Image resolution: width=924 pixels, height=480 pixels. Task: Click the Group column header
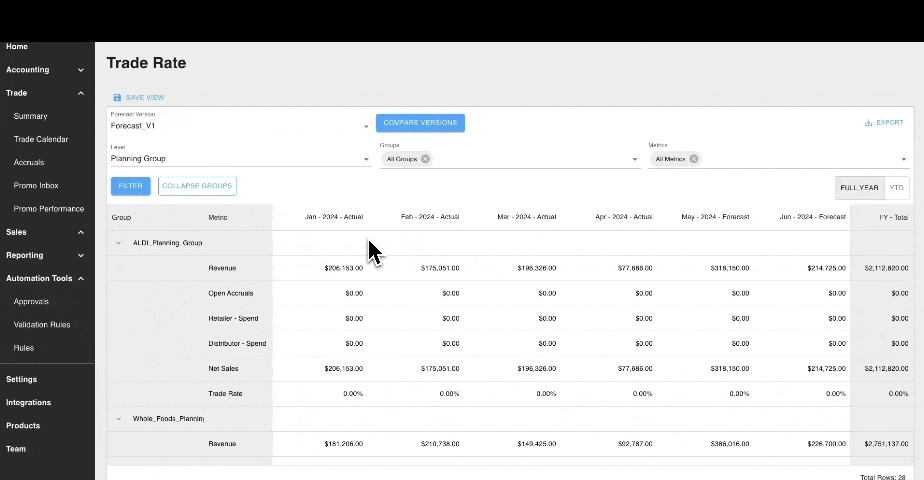pos(121,217)
